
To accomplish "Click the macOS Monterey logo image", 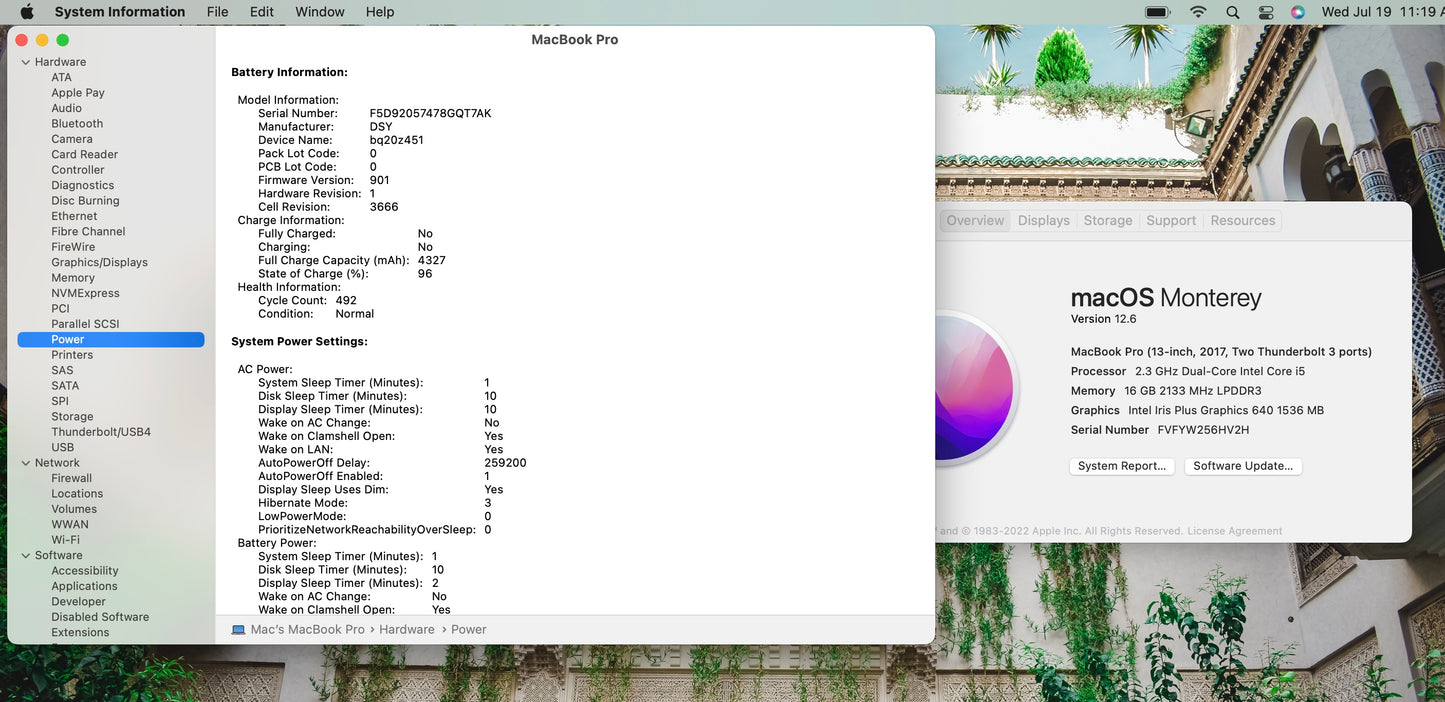I will 975,388.
